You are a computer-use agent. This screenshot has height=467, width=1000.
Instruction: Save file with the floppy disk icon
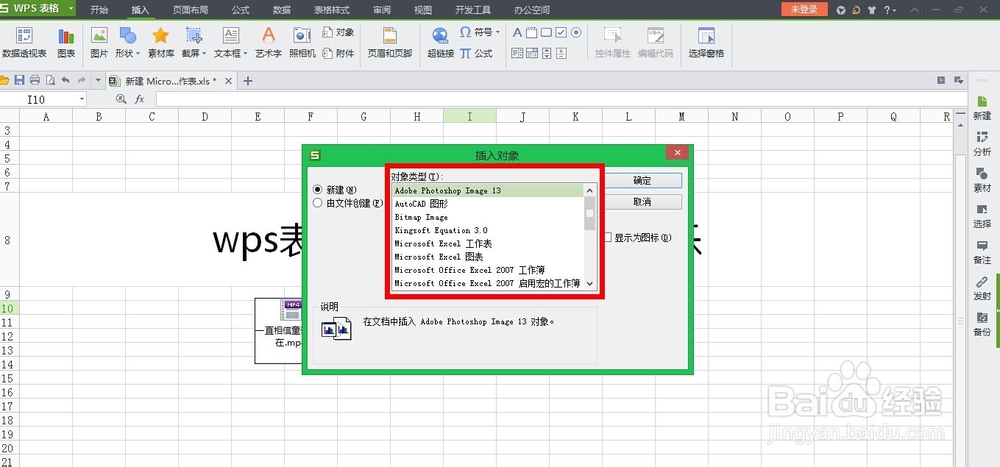tap(19, 80)
